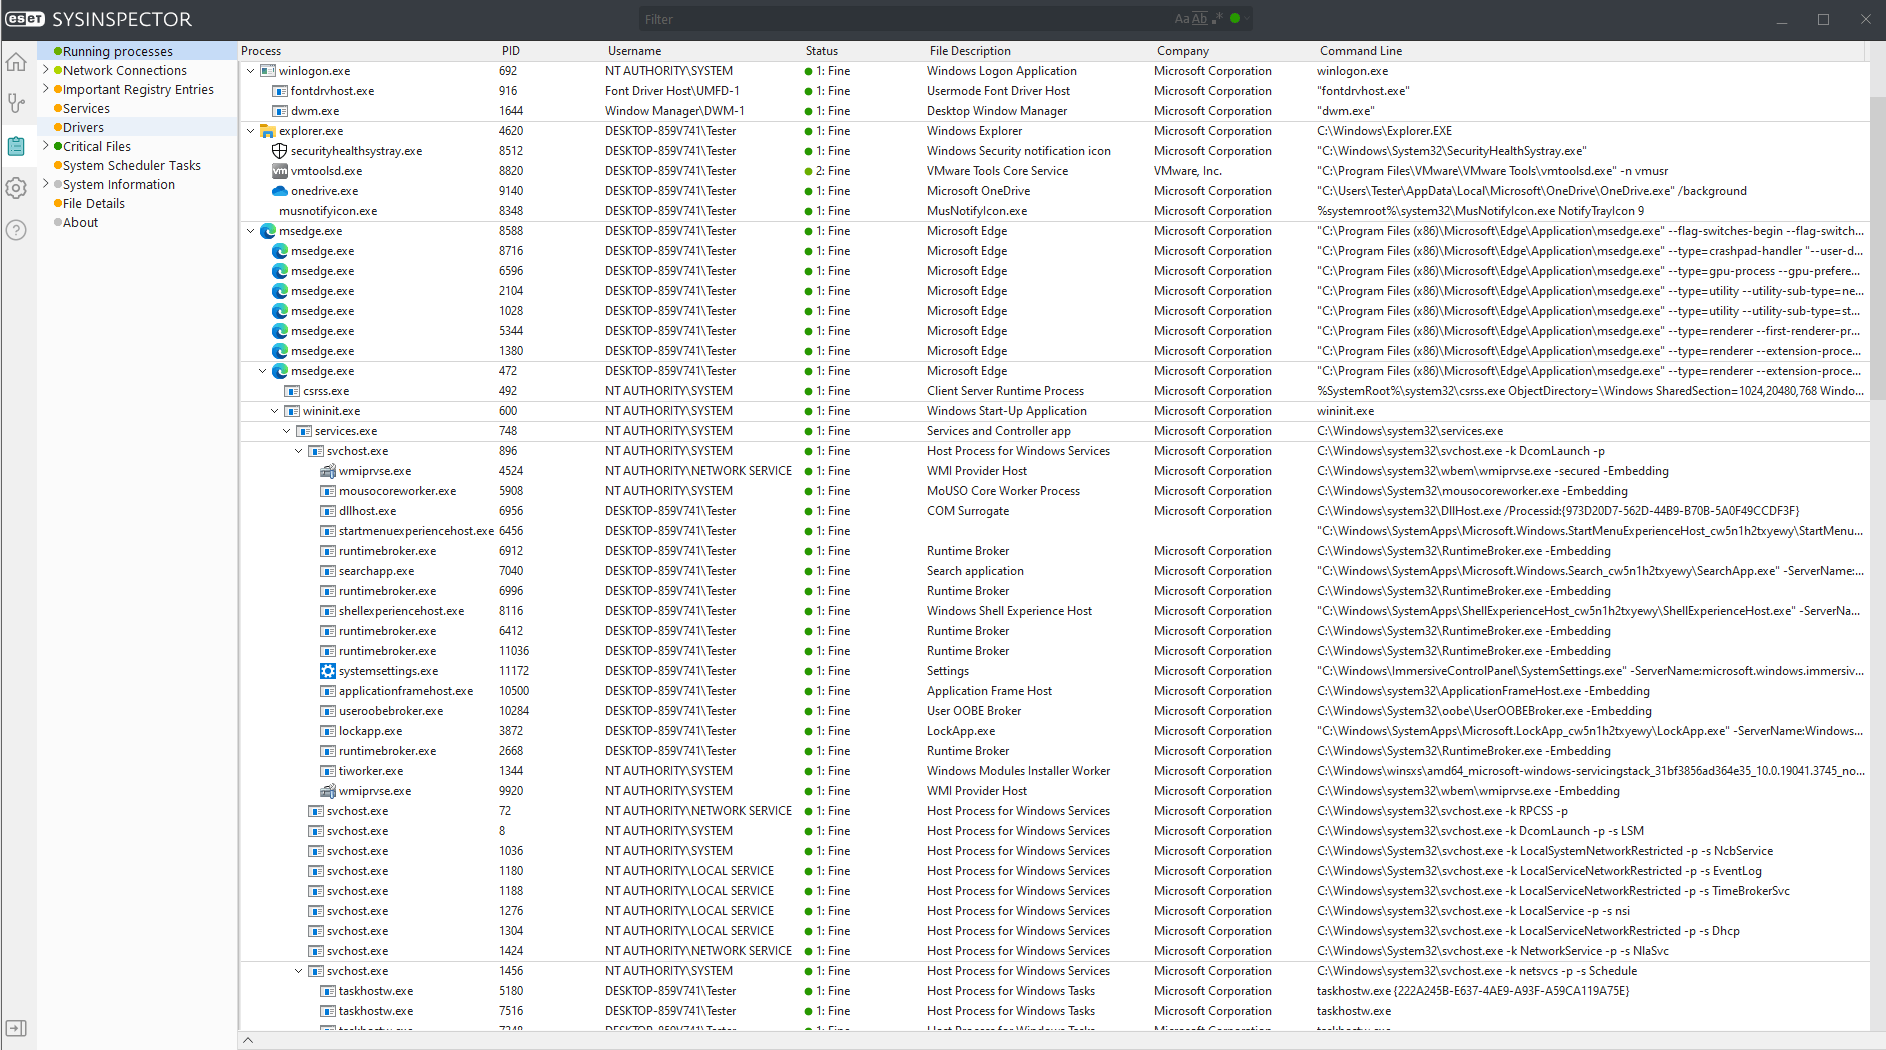This screenshot has height=1050, width=1886.
Task: Select the clipboard report sidebar icon
Action: tap(16, 146)
